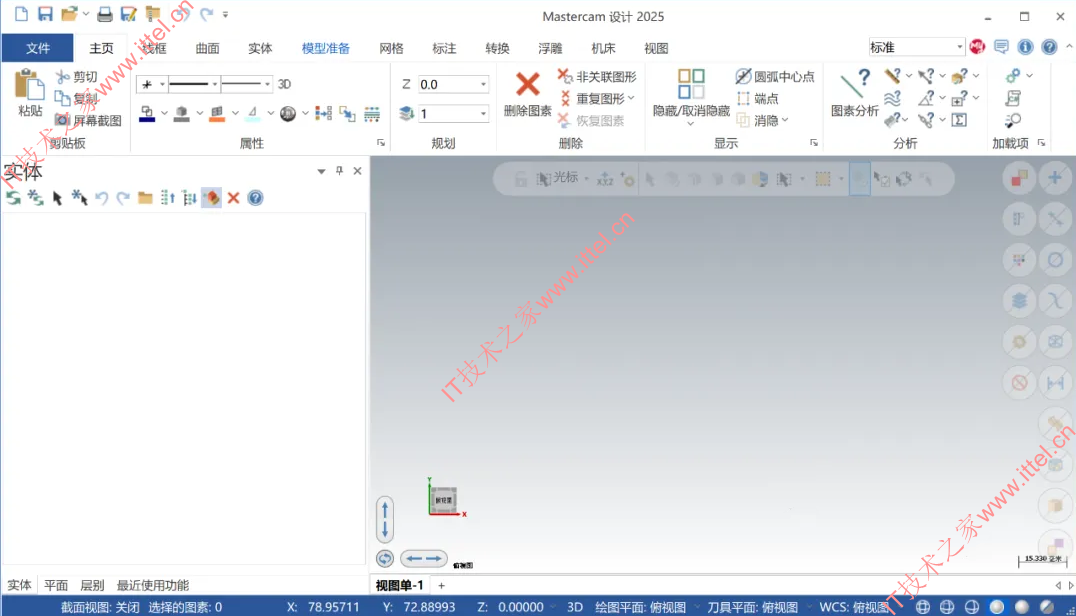
Task: Click the 重复图形 duplicates icon
Action: point(564,98)
